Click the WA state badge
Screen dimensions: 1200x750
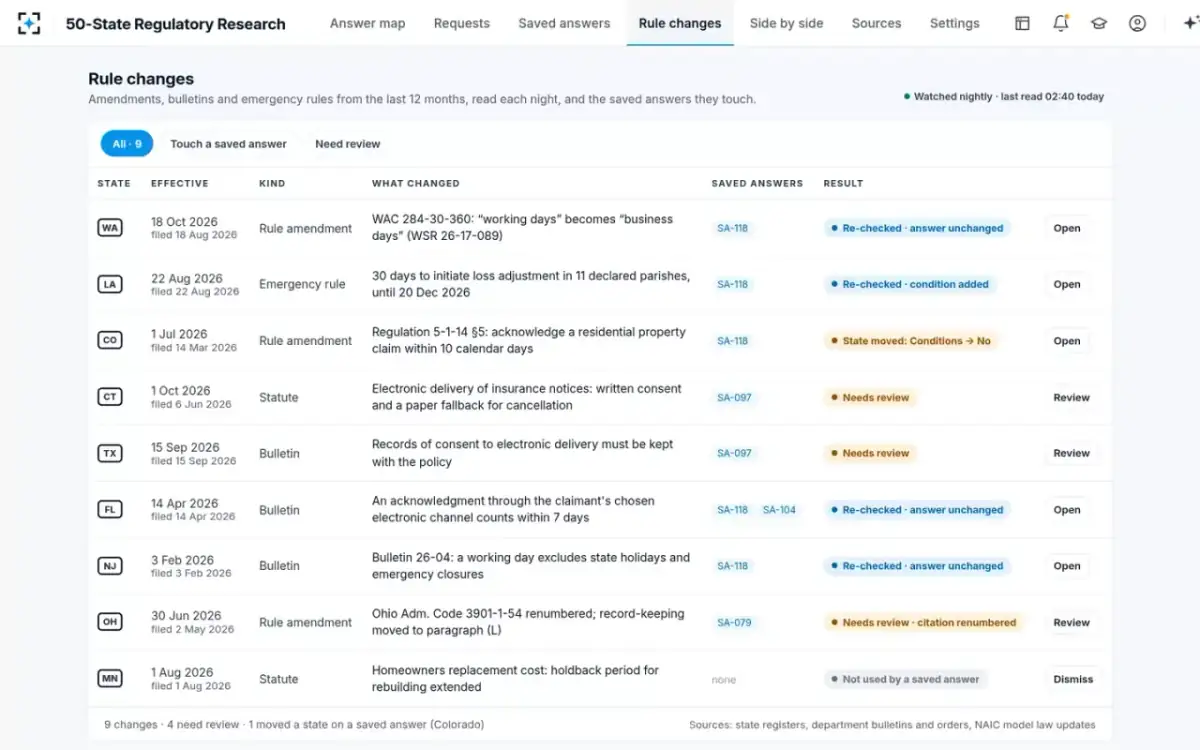[110, 228]
